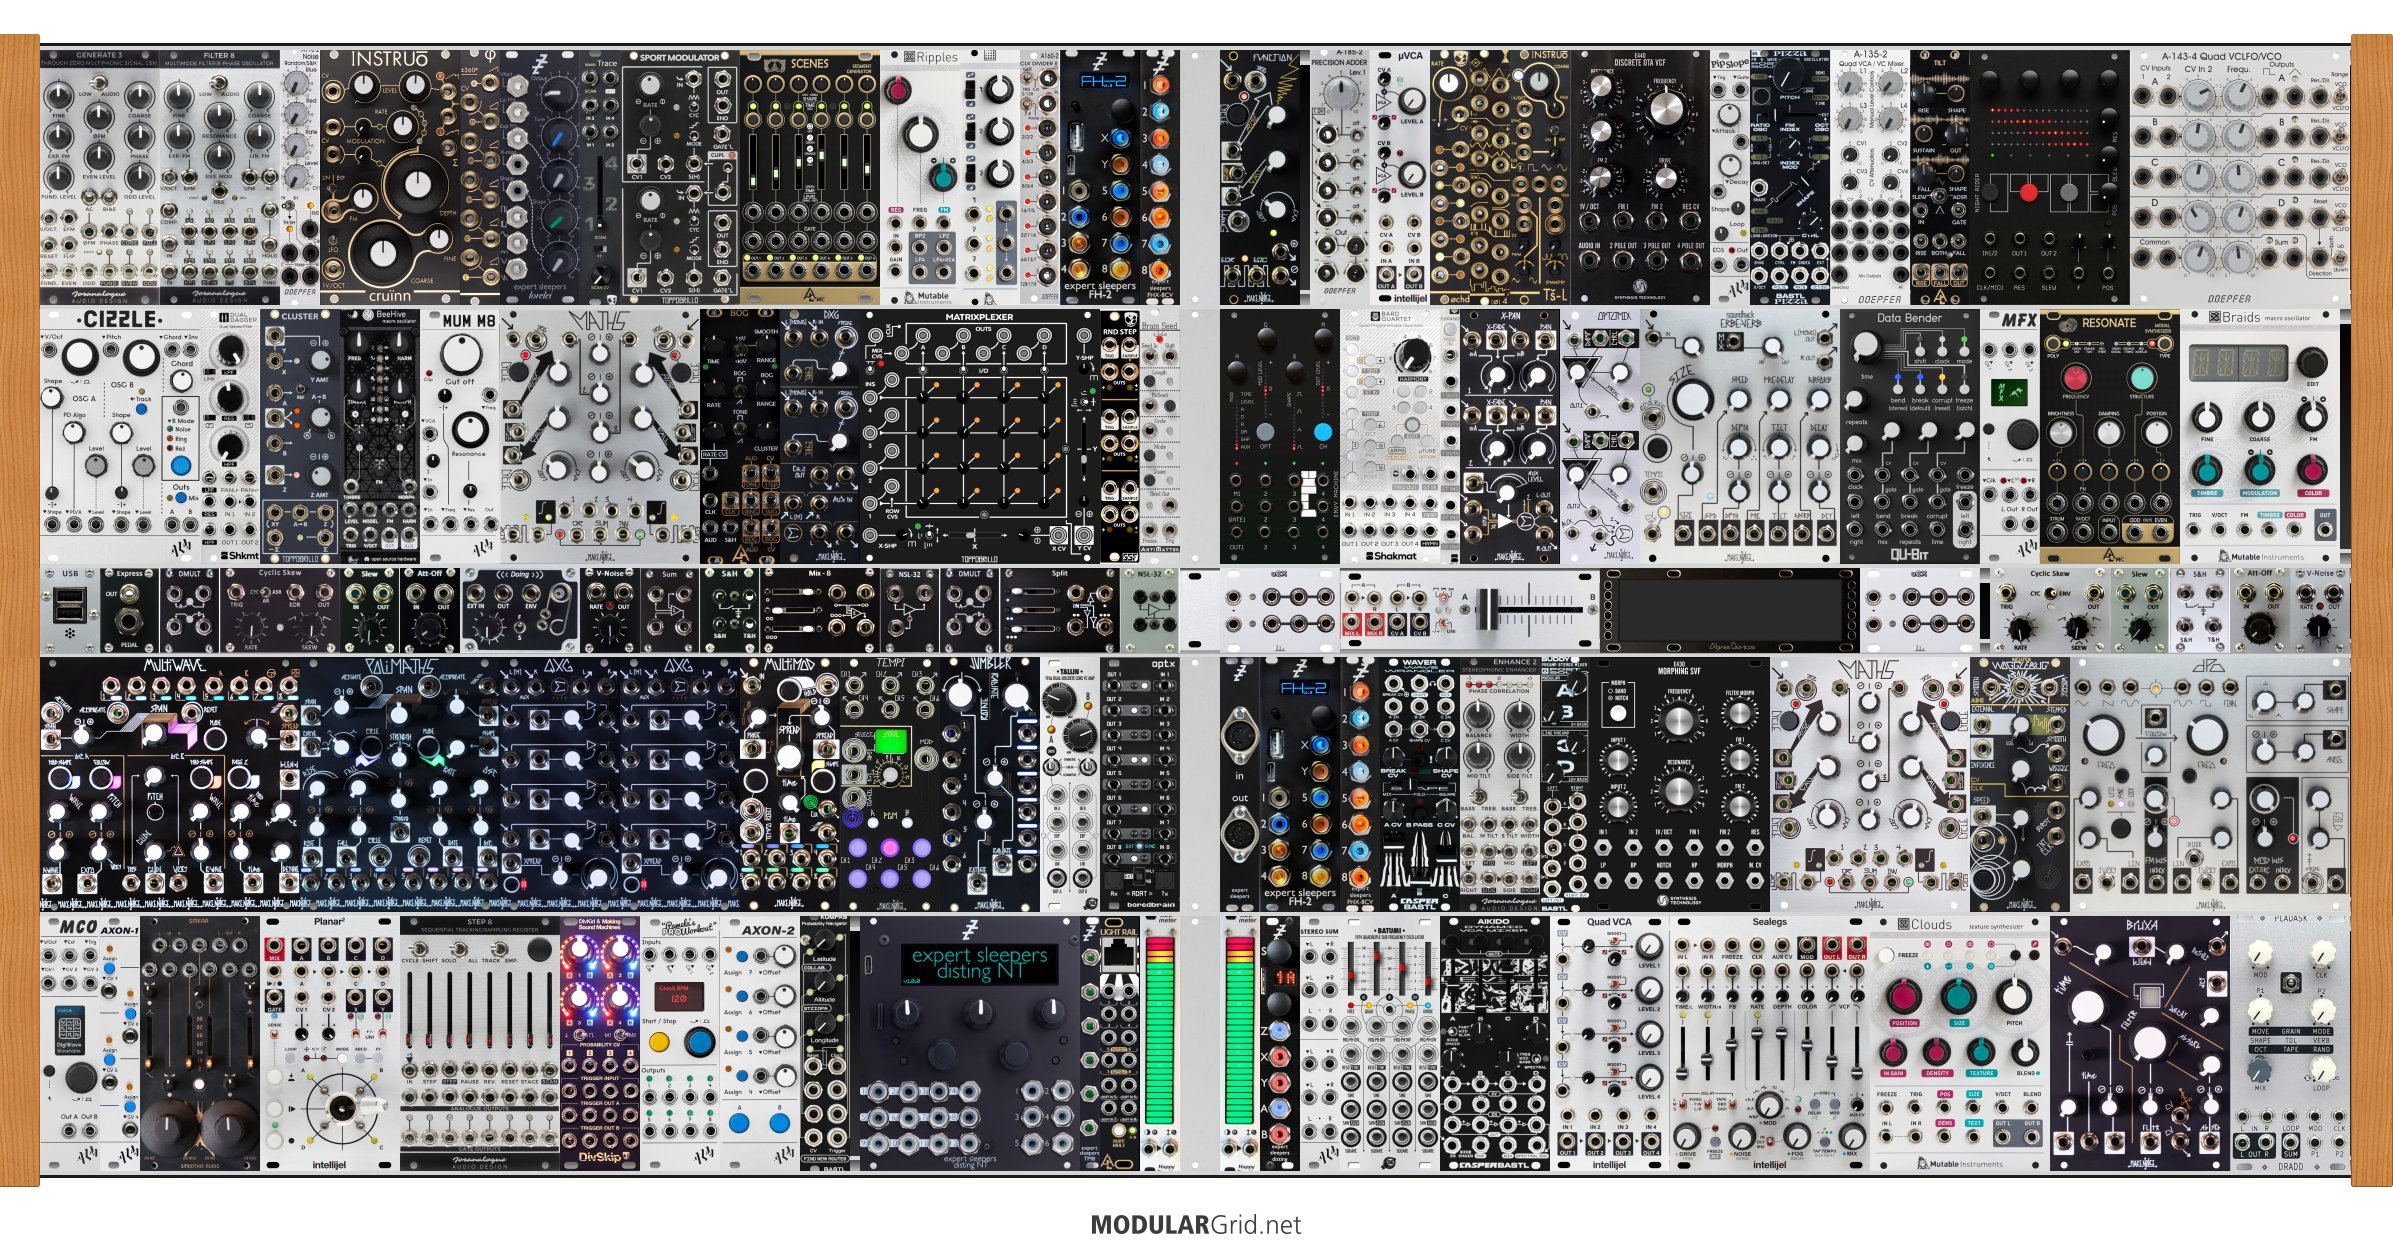Select the DivSkip clock module

(x=600, y=1042)
